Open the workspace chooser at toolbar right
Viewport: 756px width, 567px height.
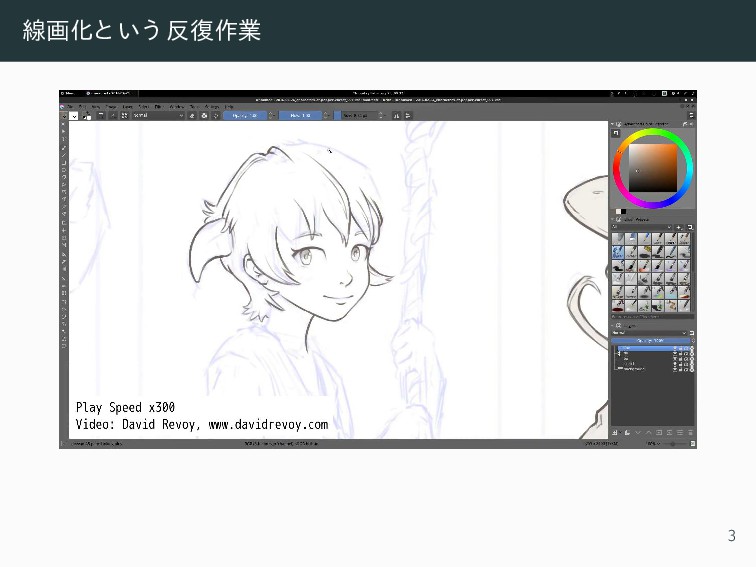pyautogui.click(x=691, y=116)
